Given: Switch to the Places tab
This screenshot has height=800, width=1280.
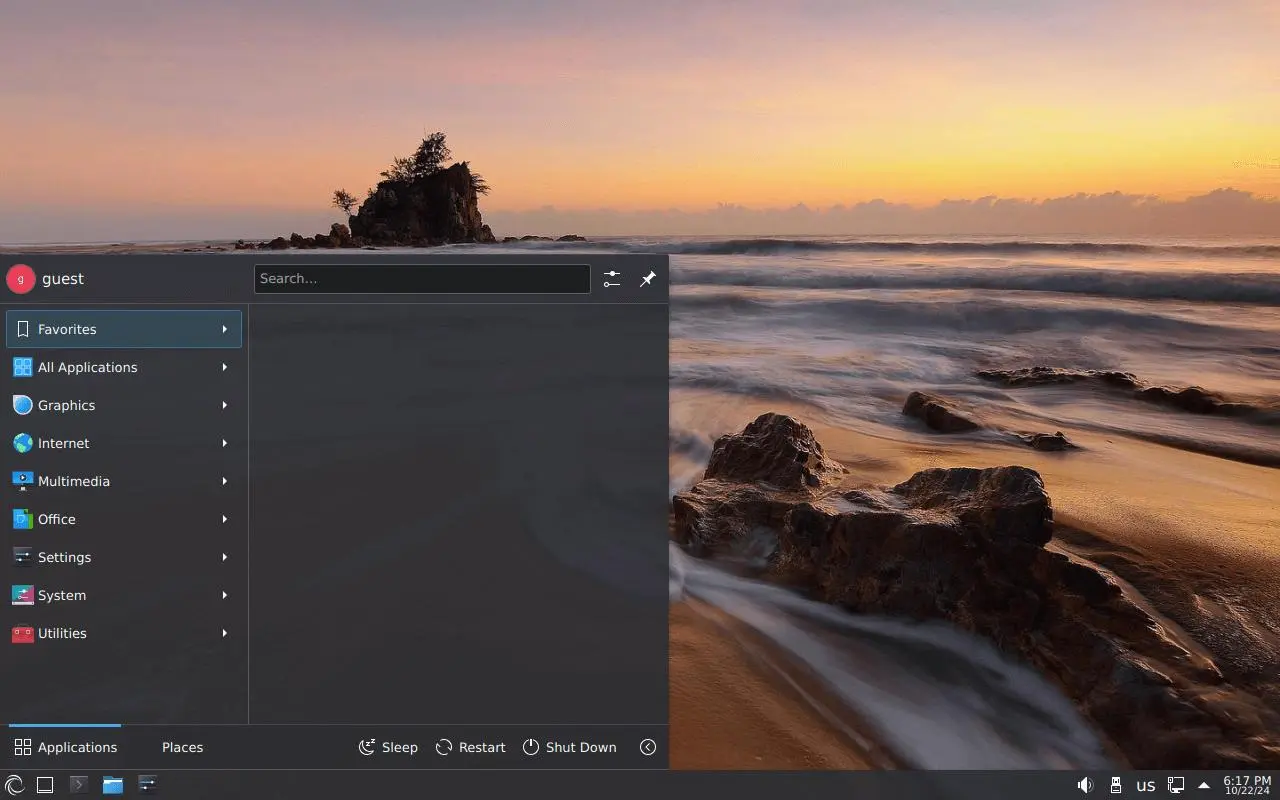Looking at the screenshot, I should [182, 747].
